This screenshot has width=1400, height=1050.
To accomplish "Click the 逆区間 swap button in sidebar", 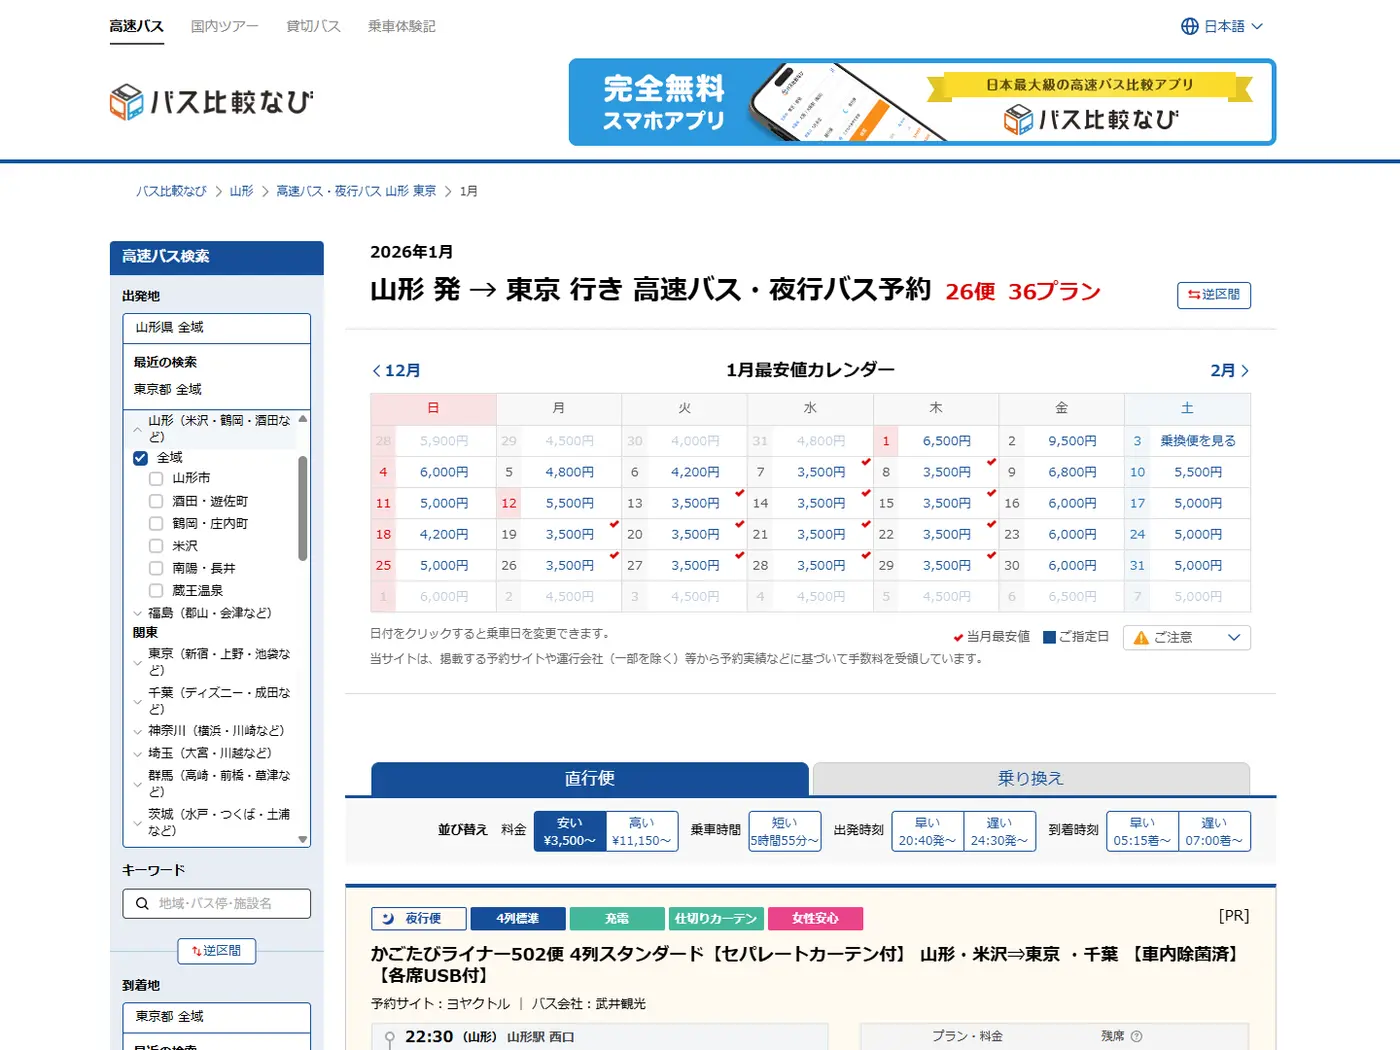I will (x=216, y=951).
